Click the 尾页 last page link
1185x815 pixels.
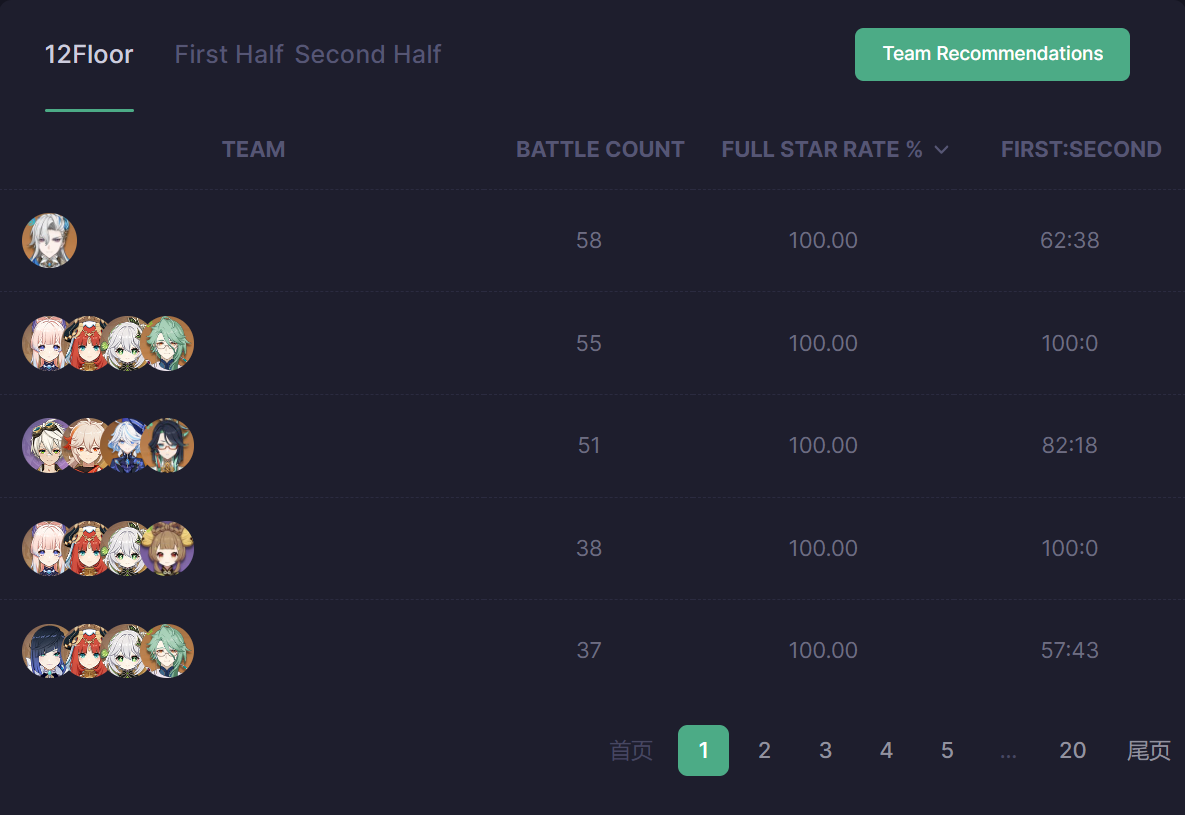pyautogui.click(x=1148, y=751)
